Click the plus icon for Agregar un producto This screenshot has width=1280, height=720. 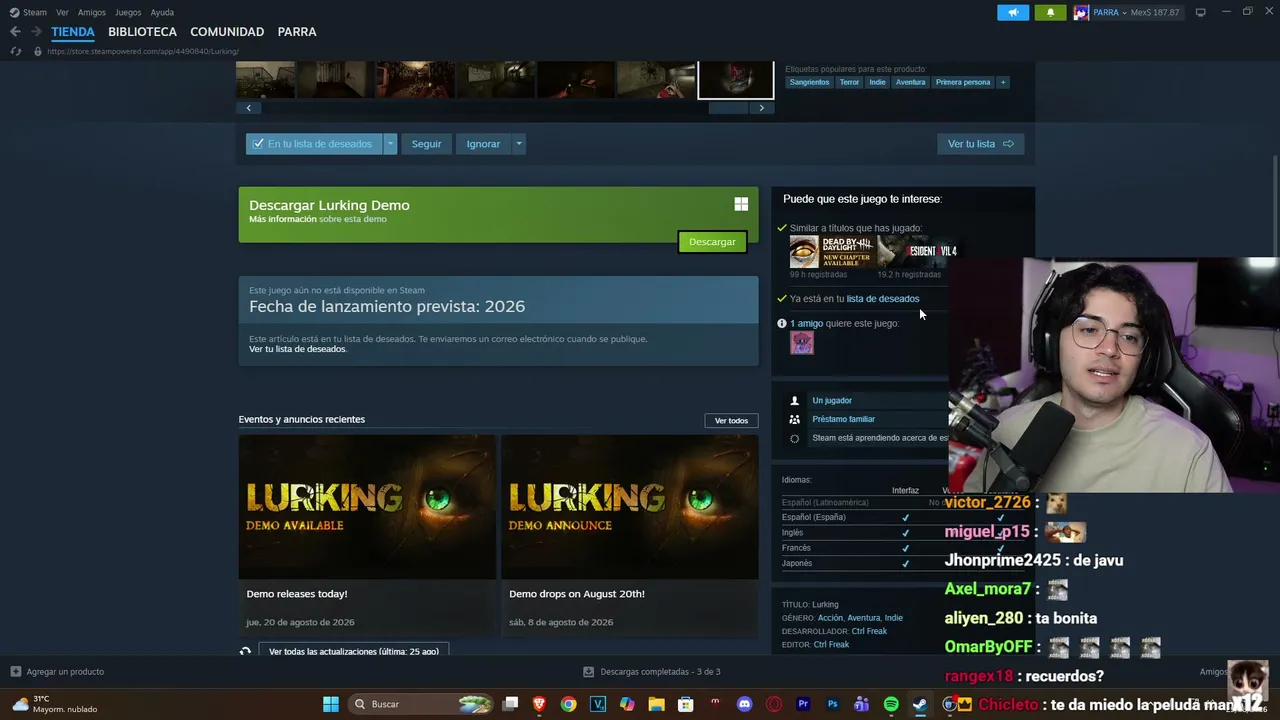[15, 672]
